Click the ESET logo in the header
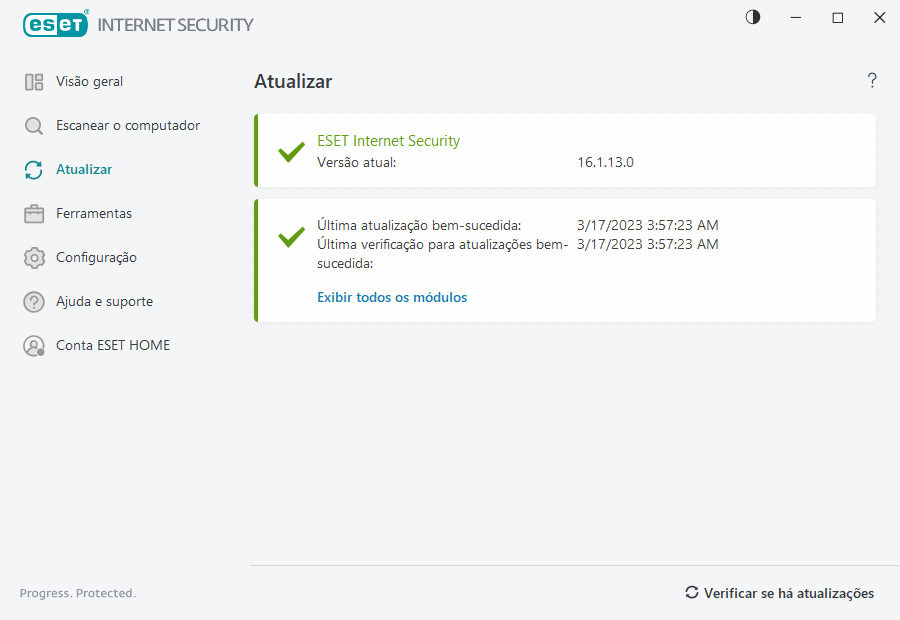This screenshot has width=900, height=620. (56, 24)
